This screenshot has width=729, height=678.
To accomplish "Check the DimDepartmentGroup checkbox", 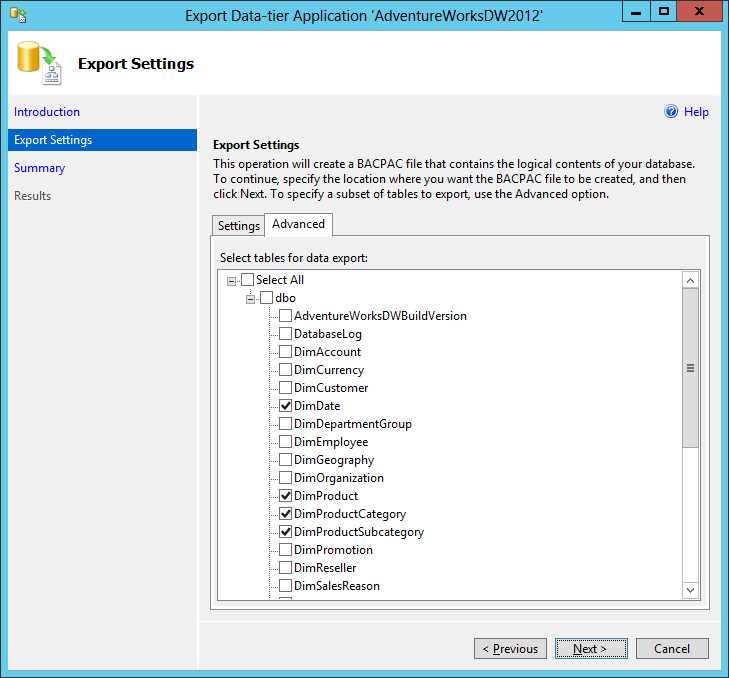I will click(285, 424).
